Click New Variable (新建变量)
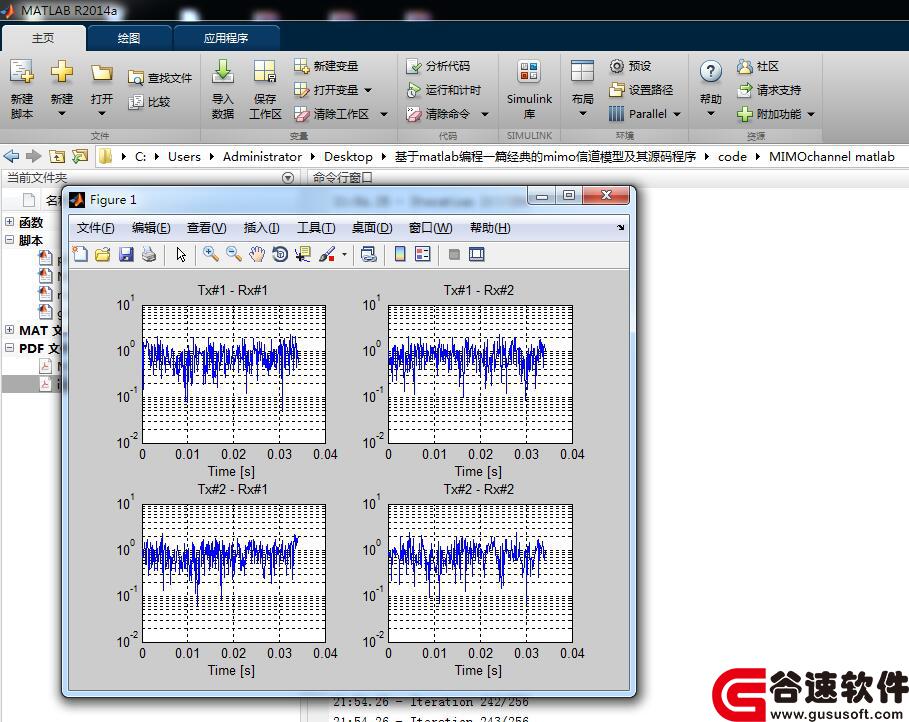Screen dimensions: 909x722 [326, 66]
